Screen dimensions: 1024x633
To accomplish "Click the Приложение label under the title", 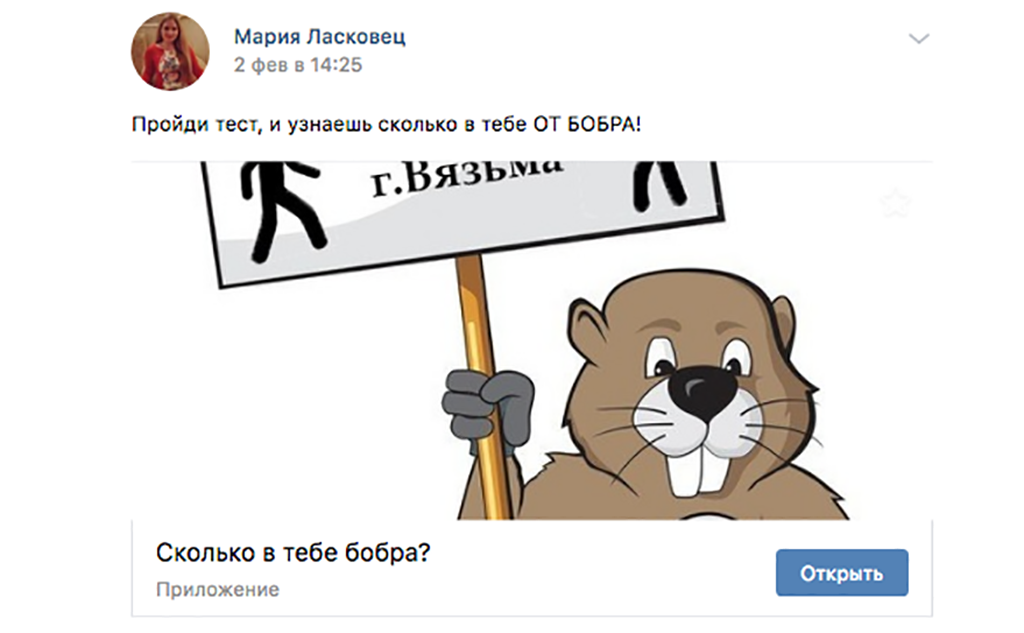I will (x=217, y=589).
